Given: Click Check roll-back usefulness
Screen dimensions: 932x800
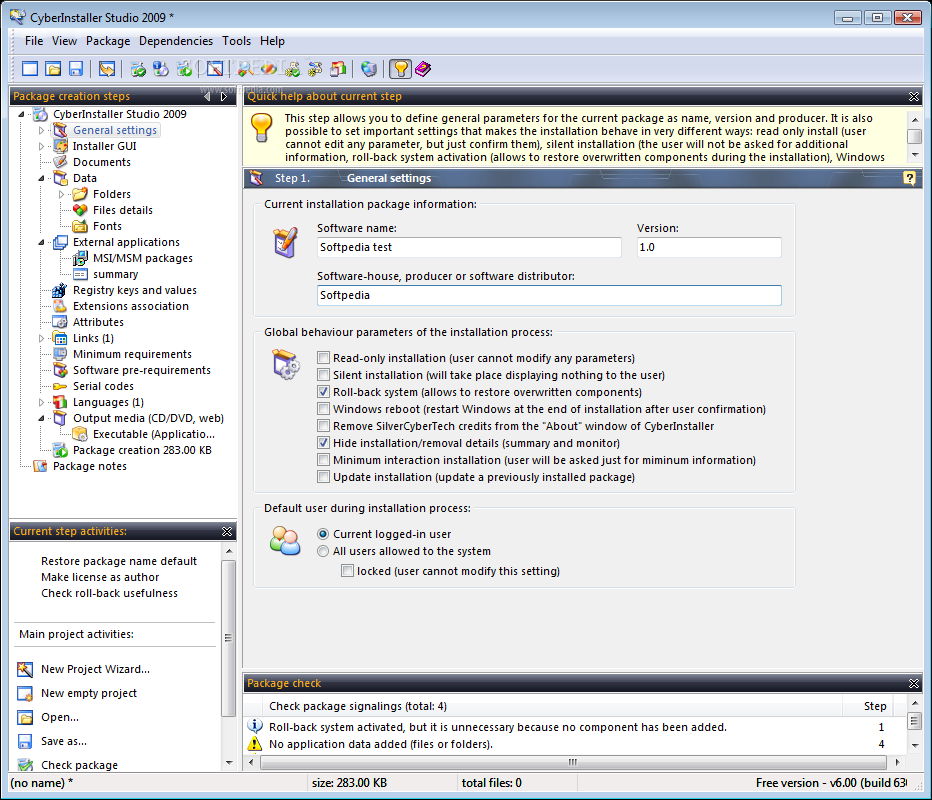Looking at the screenshot, I should pos(109,593).
